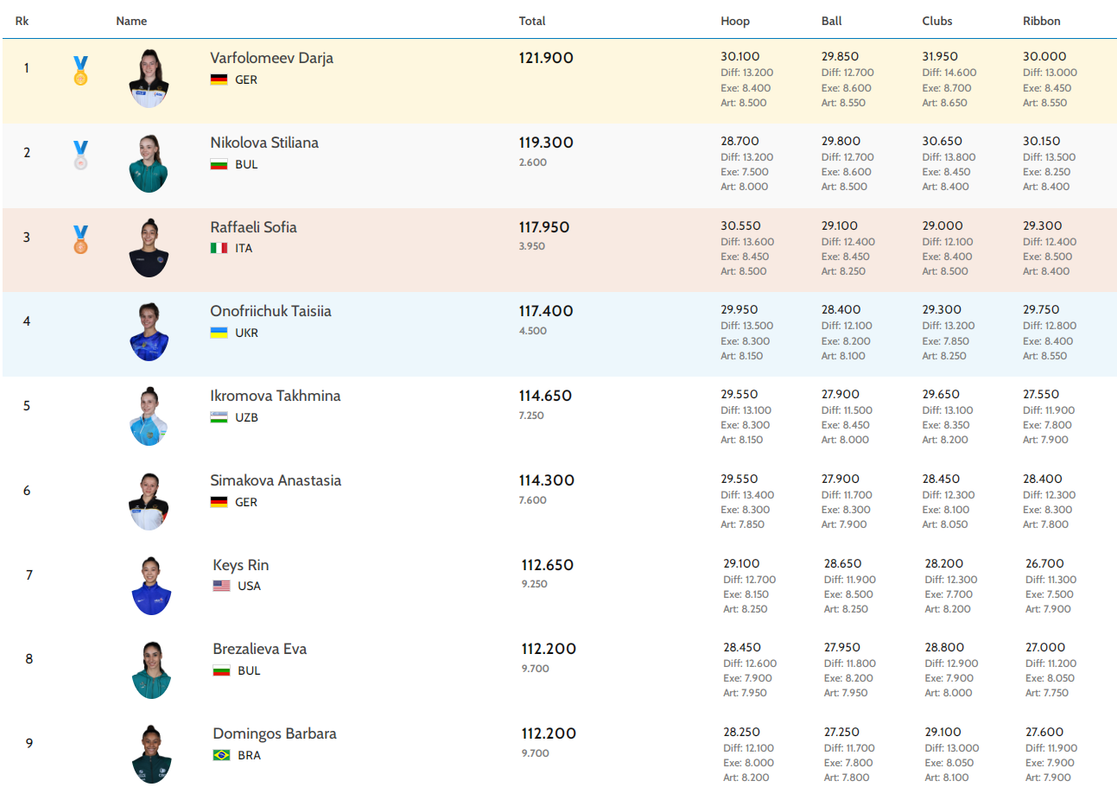Click Keys Rin's Ribbon score 26.700
The image size is (1117, 800).
tap(1045, 563)
